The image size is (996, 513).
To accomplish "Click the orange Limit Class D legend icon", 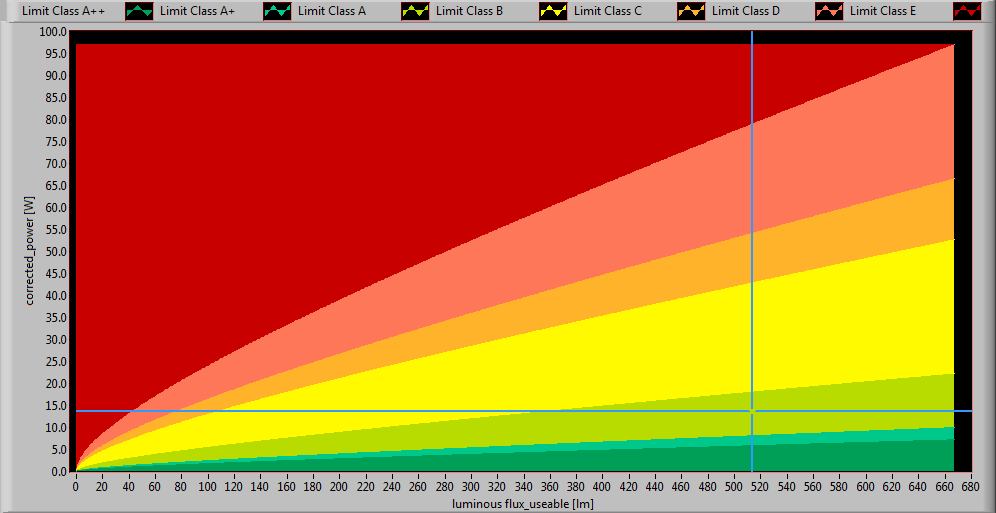I will pos(828,11).
